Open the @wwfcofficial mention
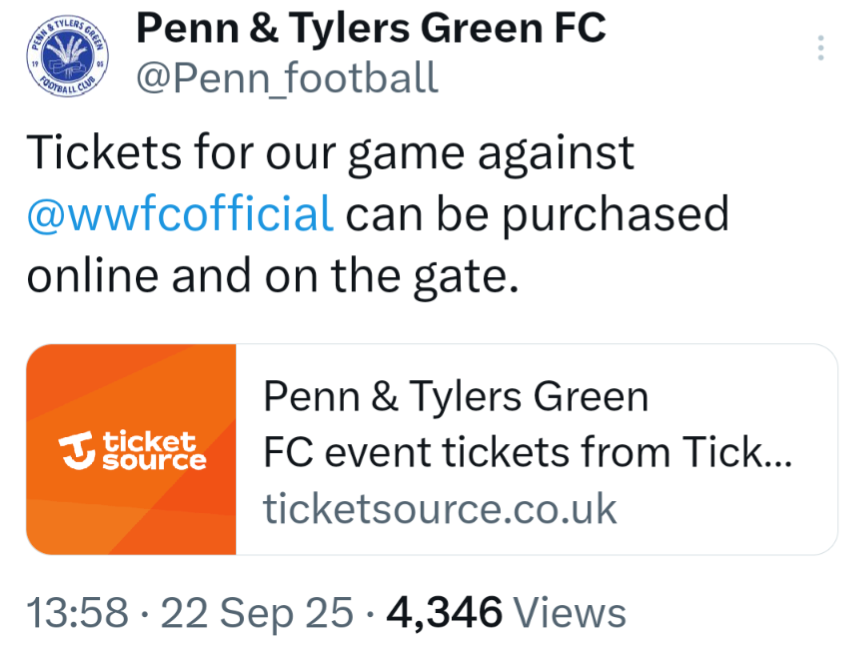Image resolution: width=853 pixels, height=647 pixels. tap(180, 214)
